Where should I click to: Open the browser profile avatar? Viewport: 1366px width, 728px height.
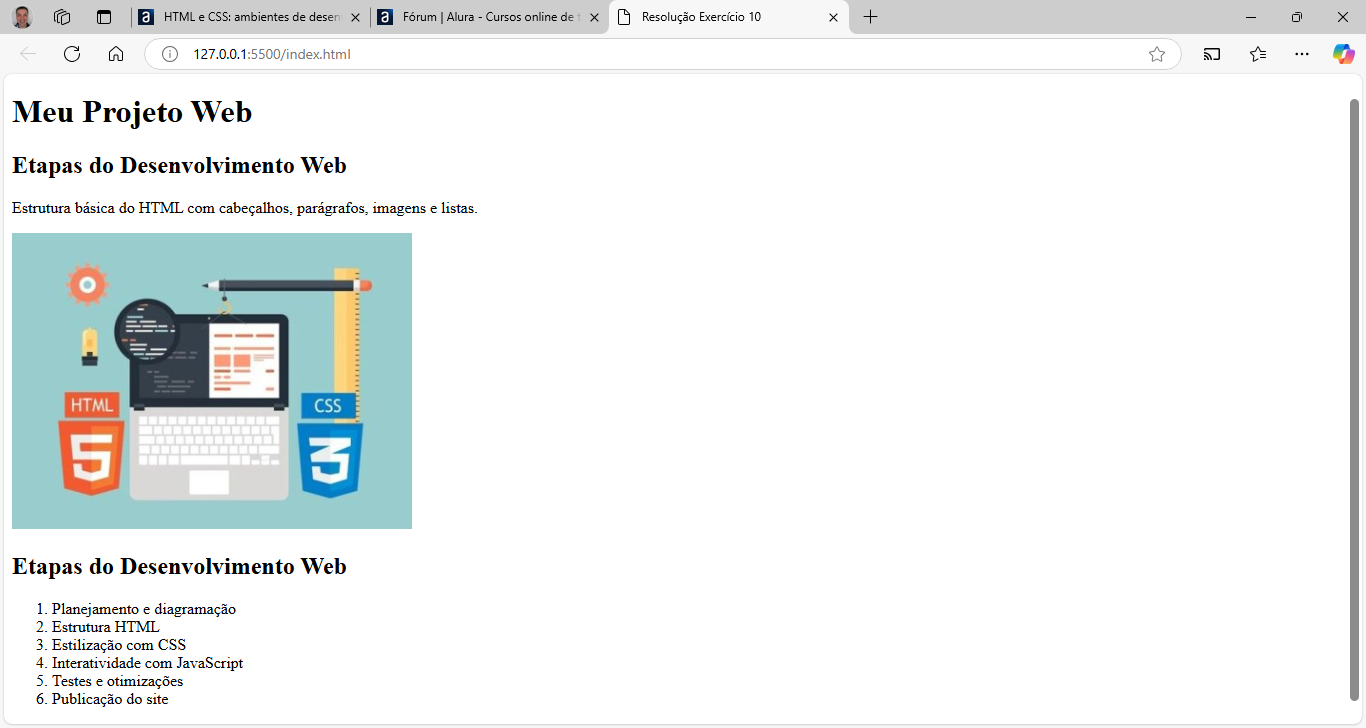click(22, 17)
